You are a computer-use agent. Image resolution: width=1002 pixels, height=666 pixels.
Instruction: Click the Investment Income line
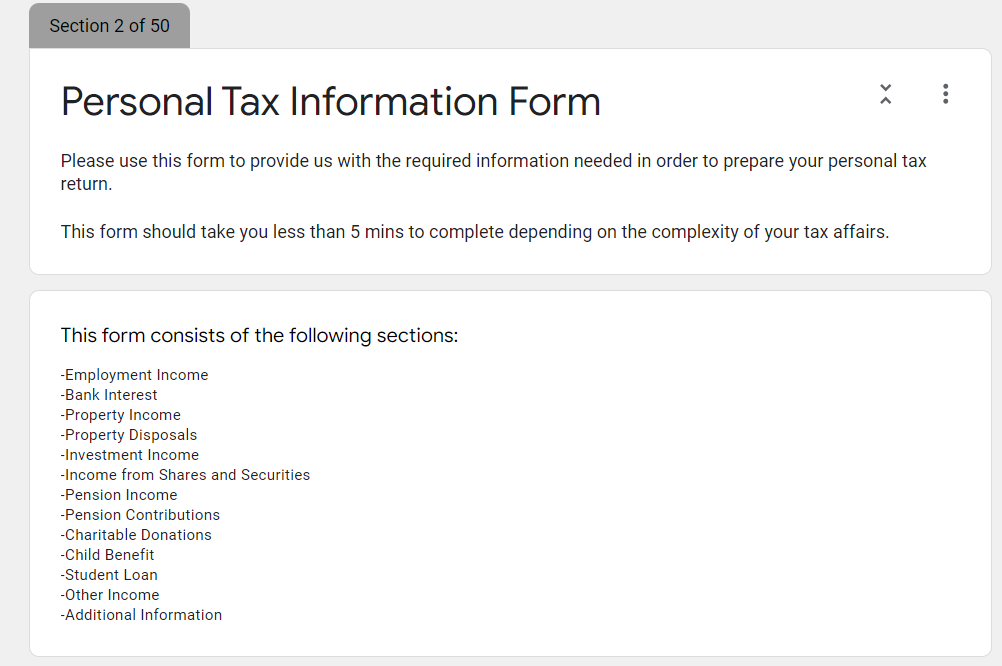(x=130, y=455)
